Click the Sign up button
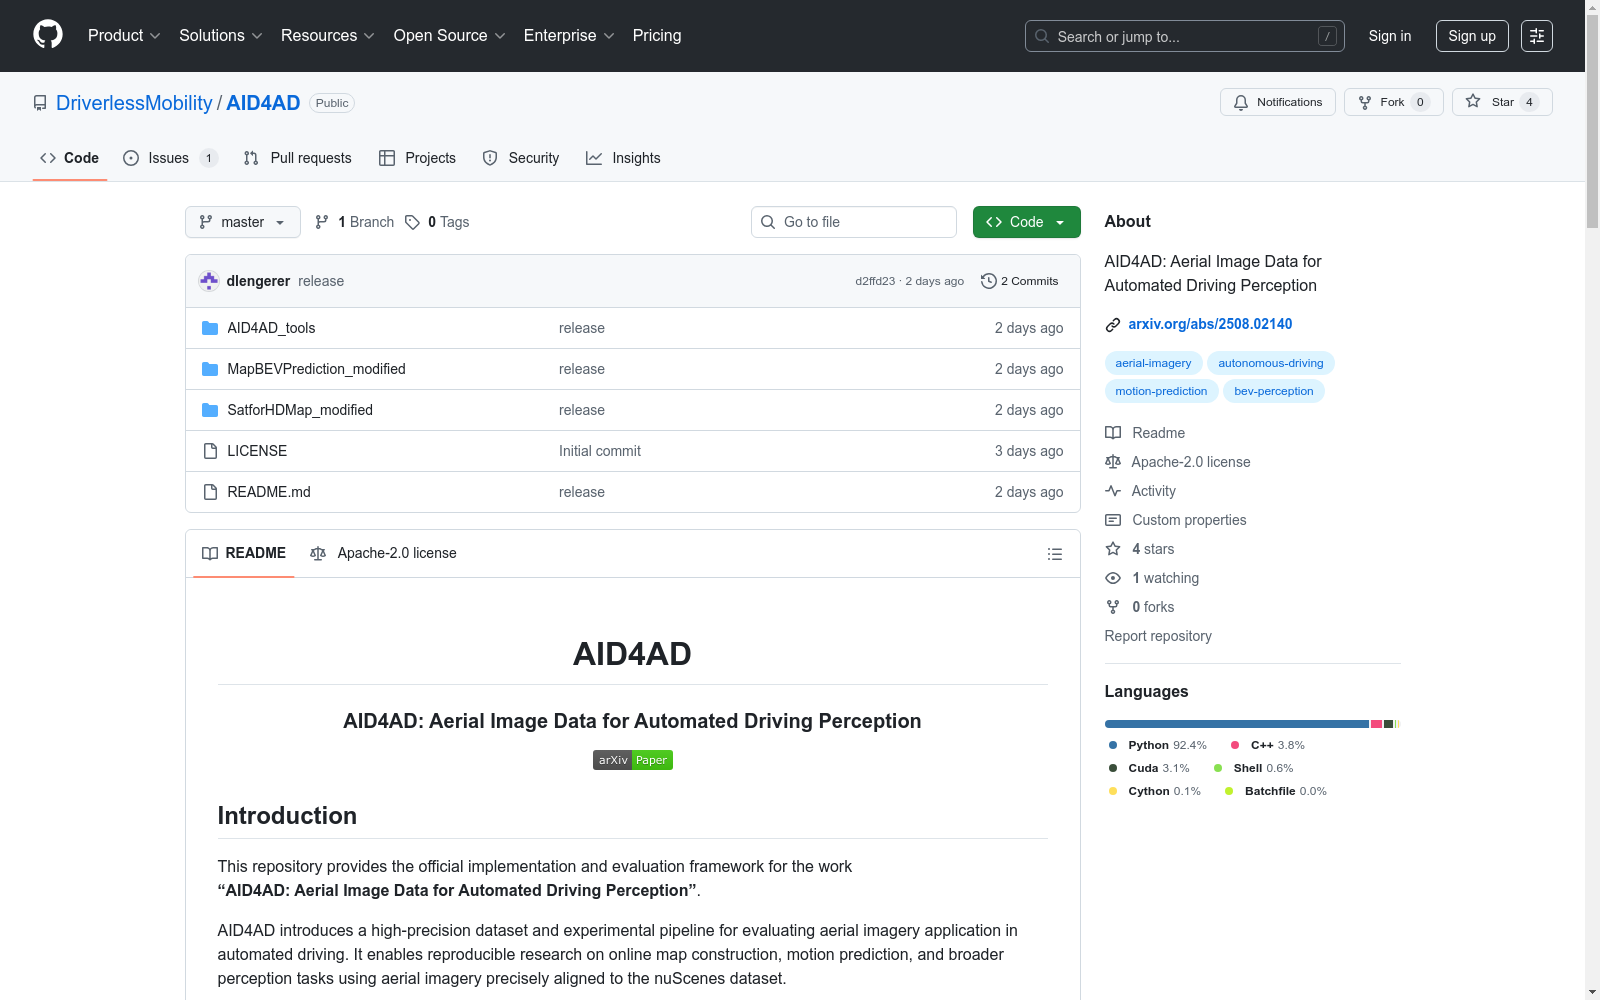Viewport: 1600px width, 1000px height. 1472,36
